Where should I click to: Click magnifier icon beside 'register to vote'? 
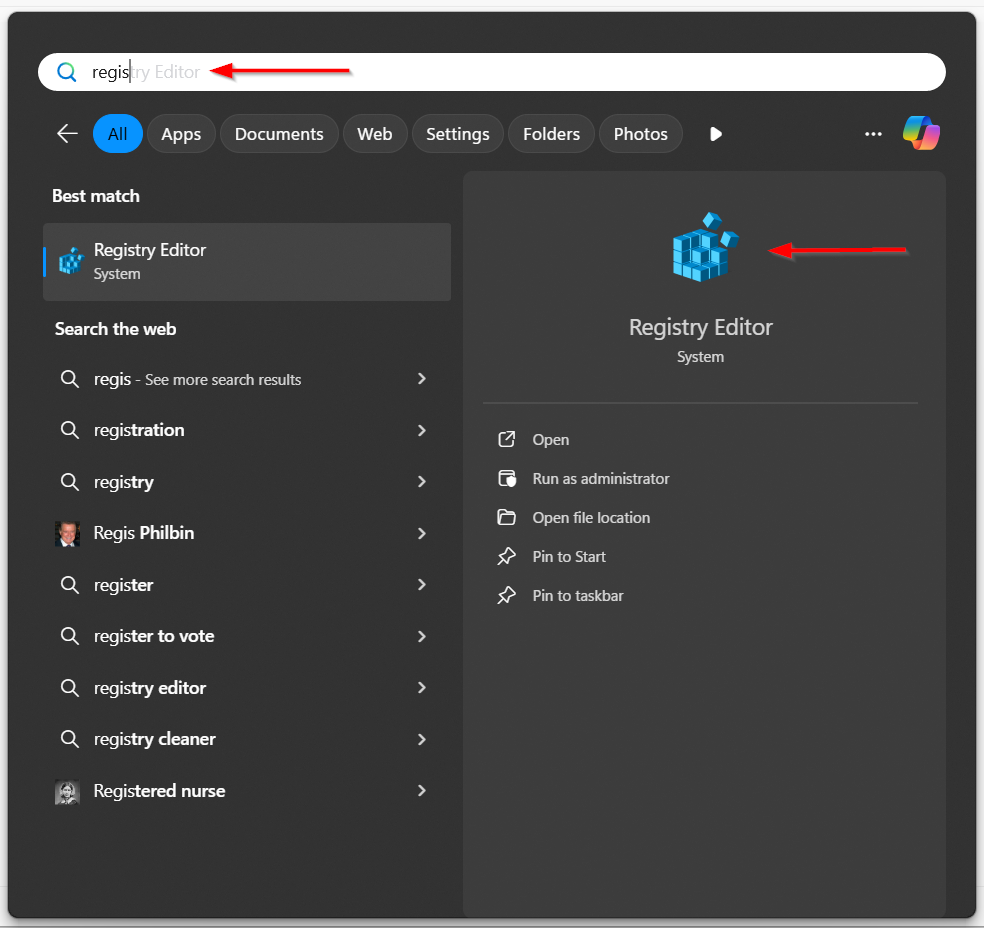(70, 636)
